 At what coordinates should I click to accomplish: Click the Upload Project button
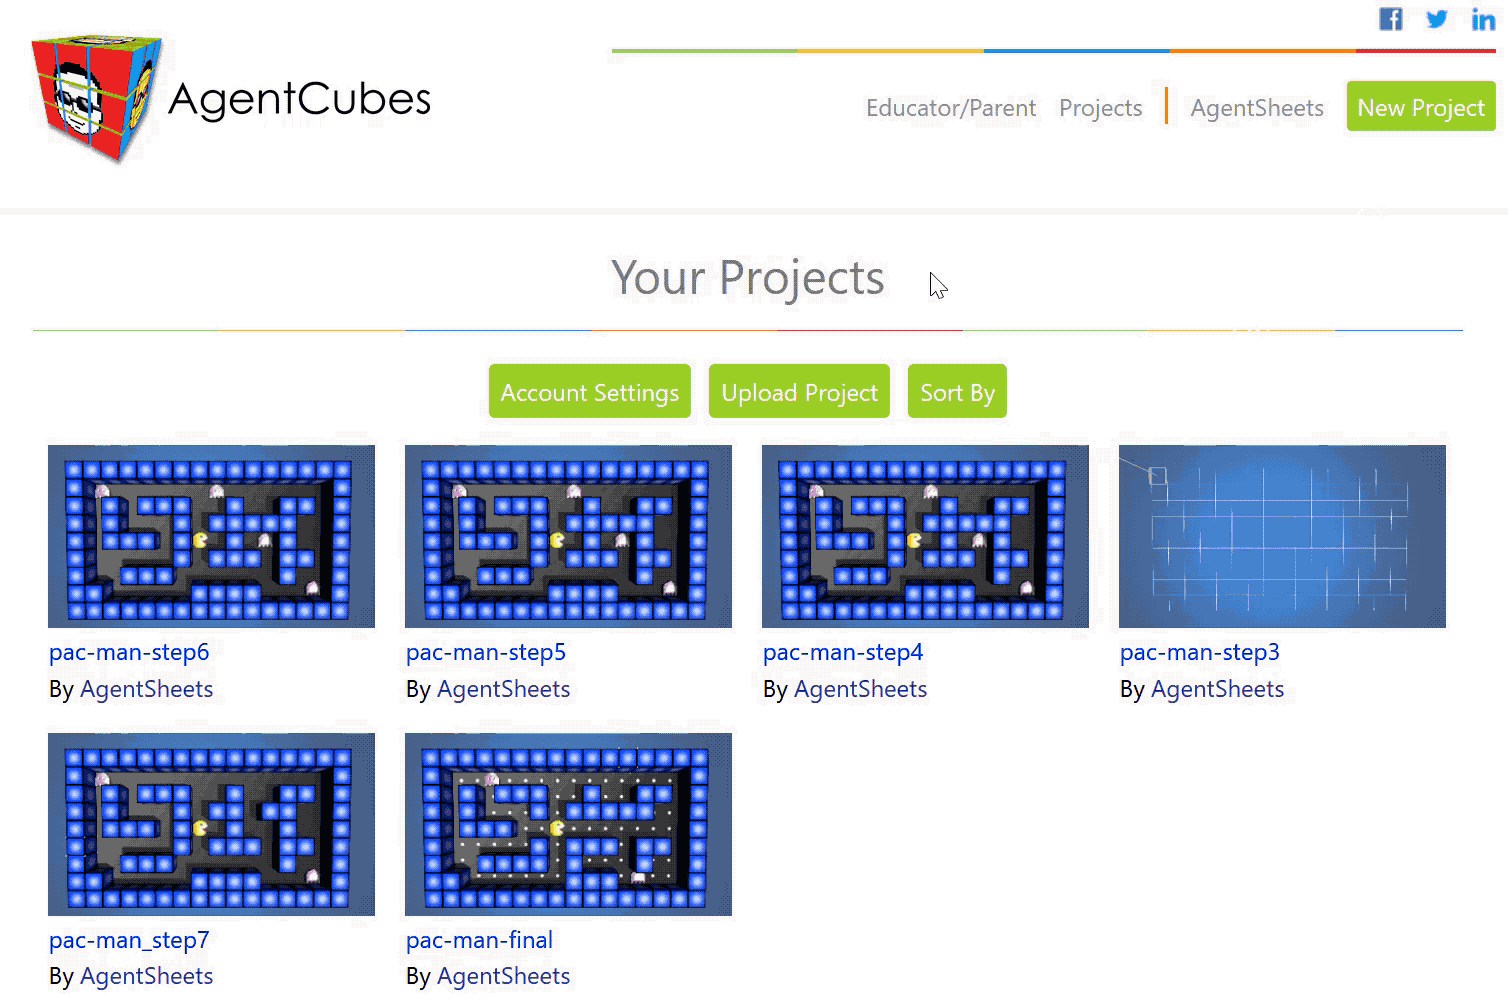(x=799, y=391)
